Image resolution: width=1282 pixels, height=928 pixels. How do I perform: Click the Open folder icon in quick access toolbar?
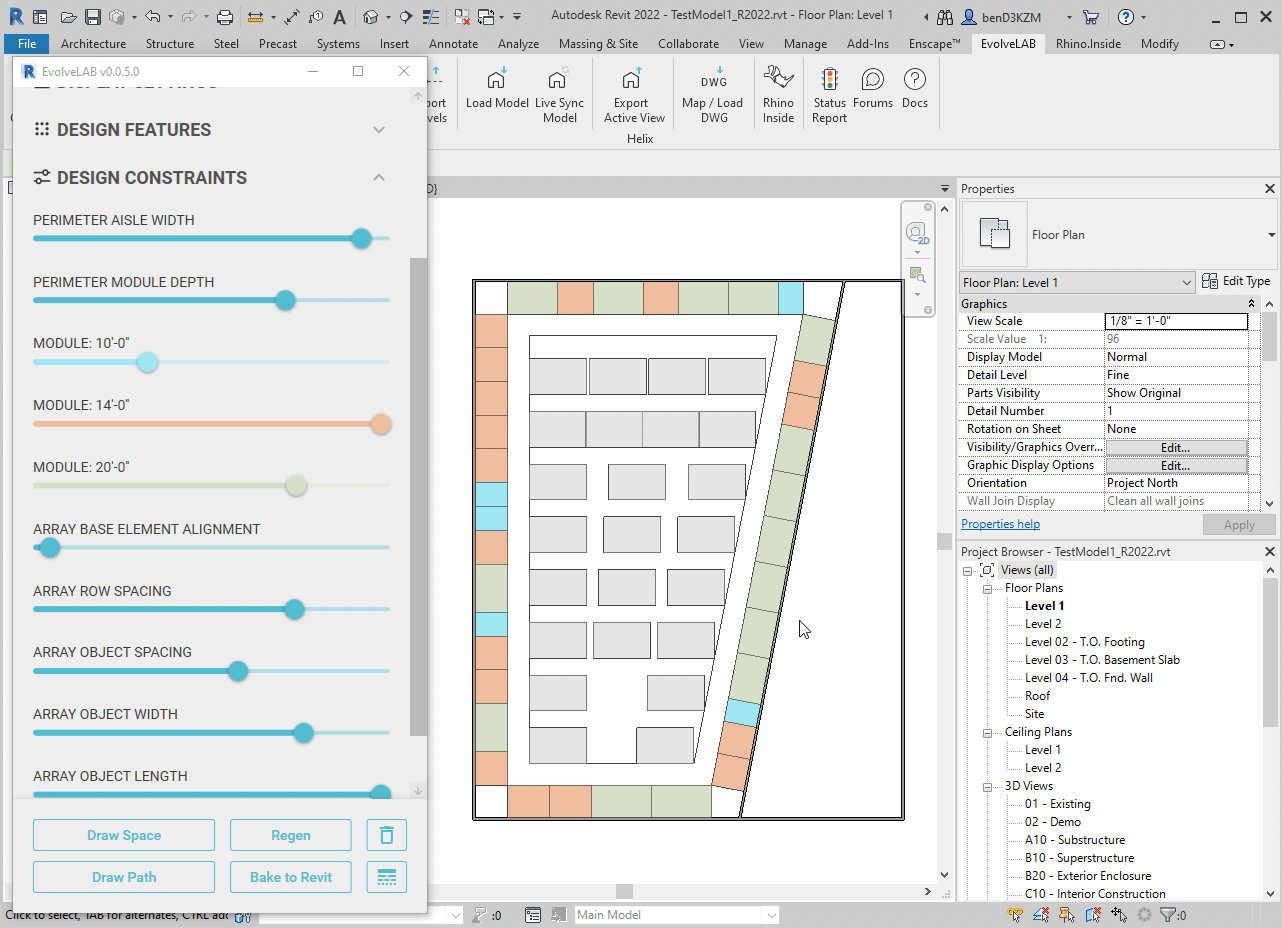point(68,17)
